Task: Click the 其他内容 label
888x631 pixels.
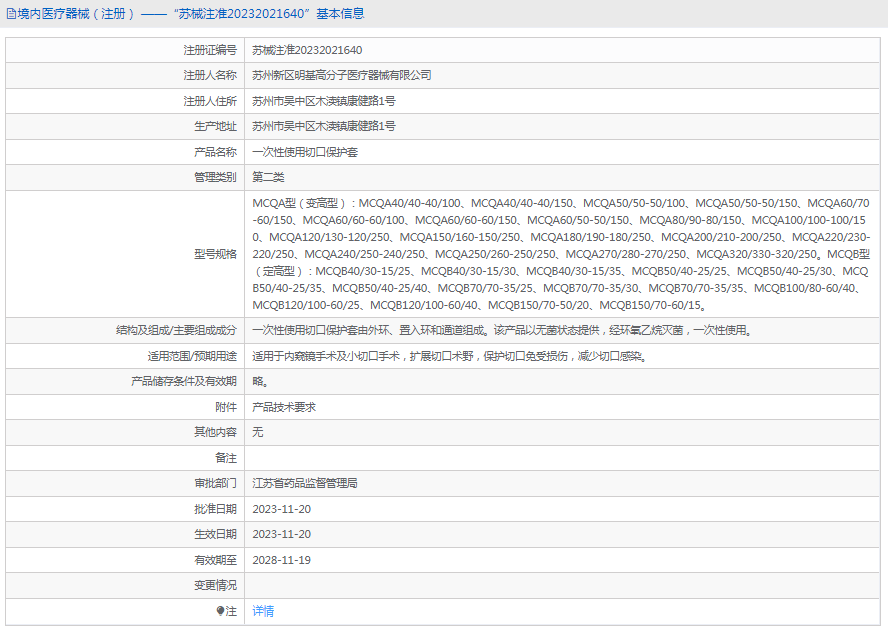Action: click(x=215, y=432)
